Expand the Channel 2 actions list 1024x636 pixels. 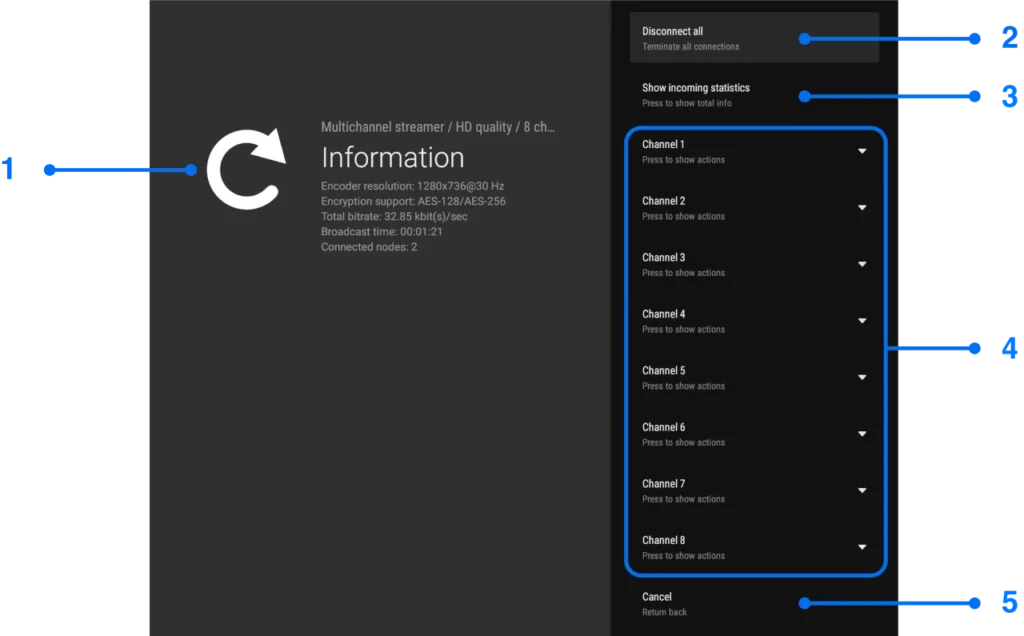pos(862,207)
